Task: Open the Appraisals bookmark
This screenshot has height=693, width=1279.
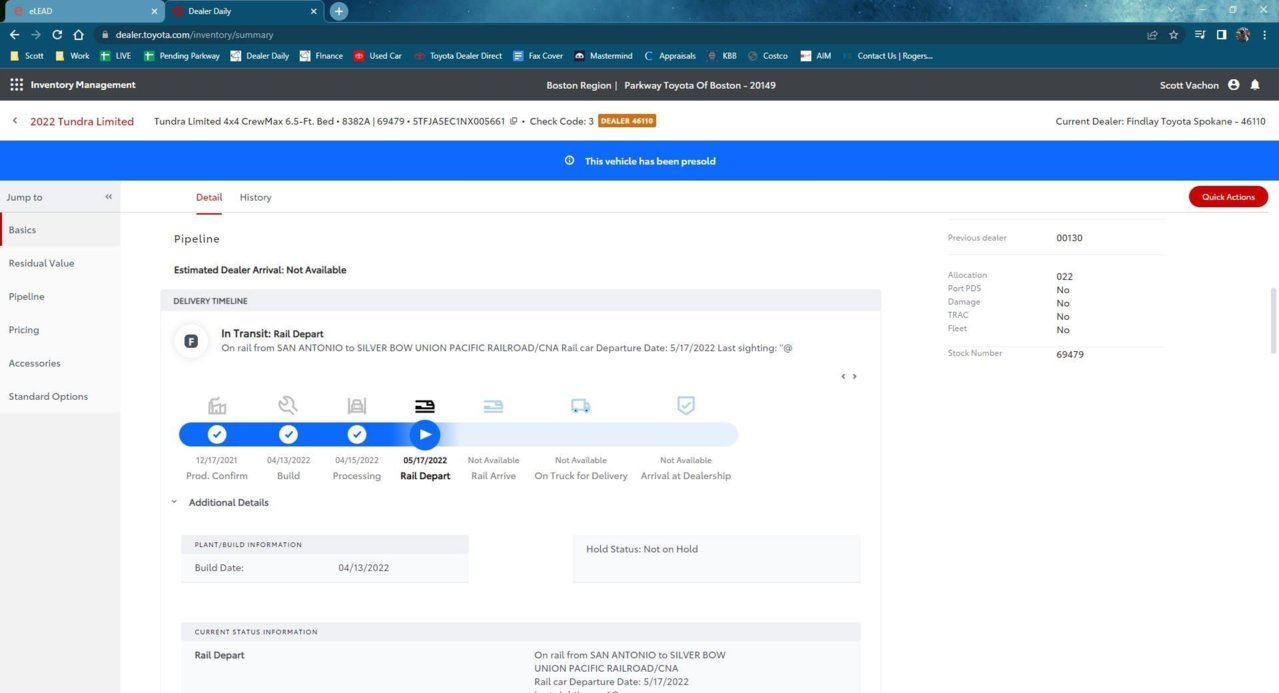Action: (x=670, y=56)
